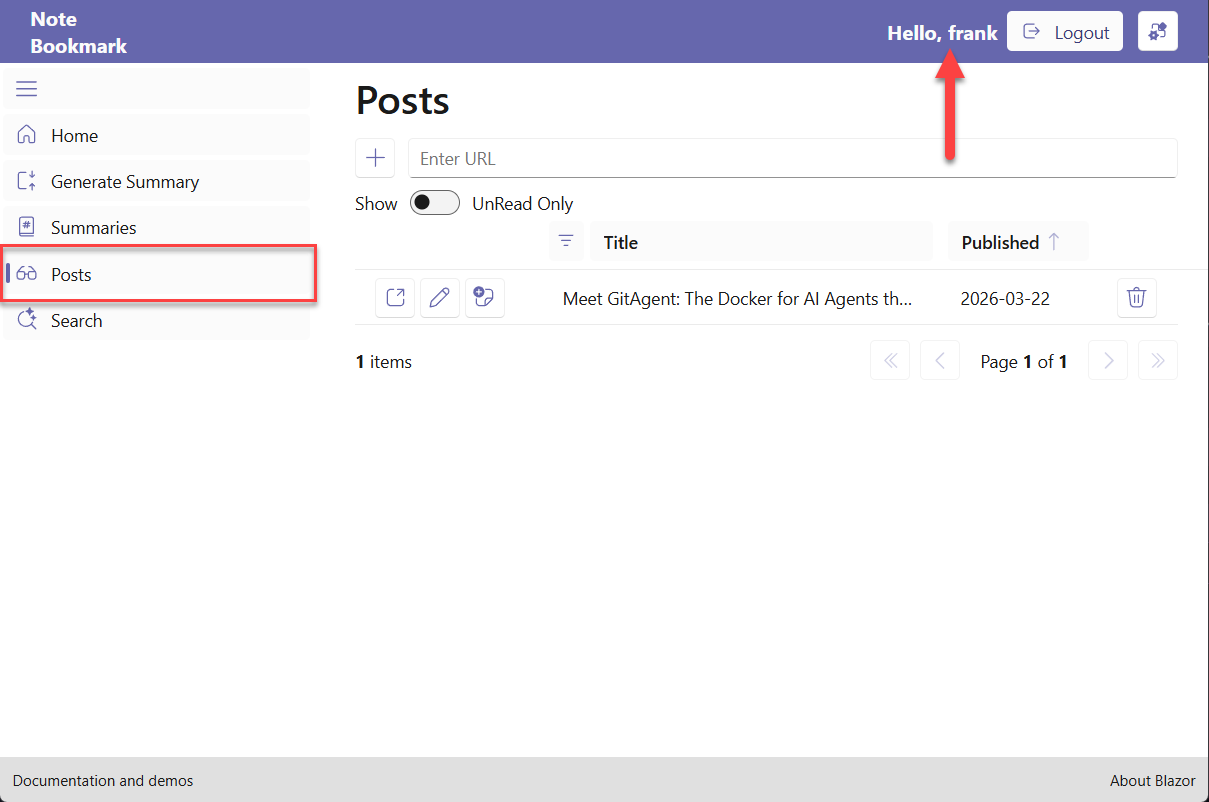
Task: Go to Home in sidebar
Action: (74, 136)
